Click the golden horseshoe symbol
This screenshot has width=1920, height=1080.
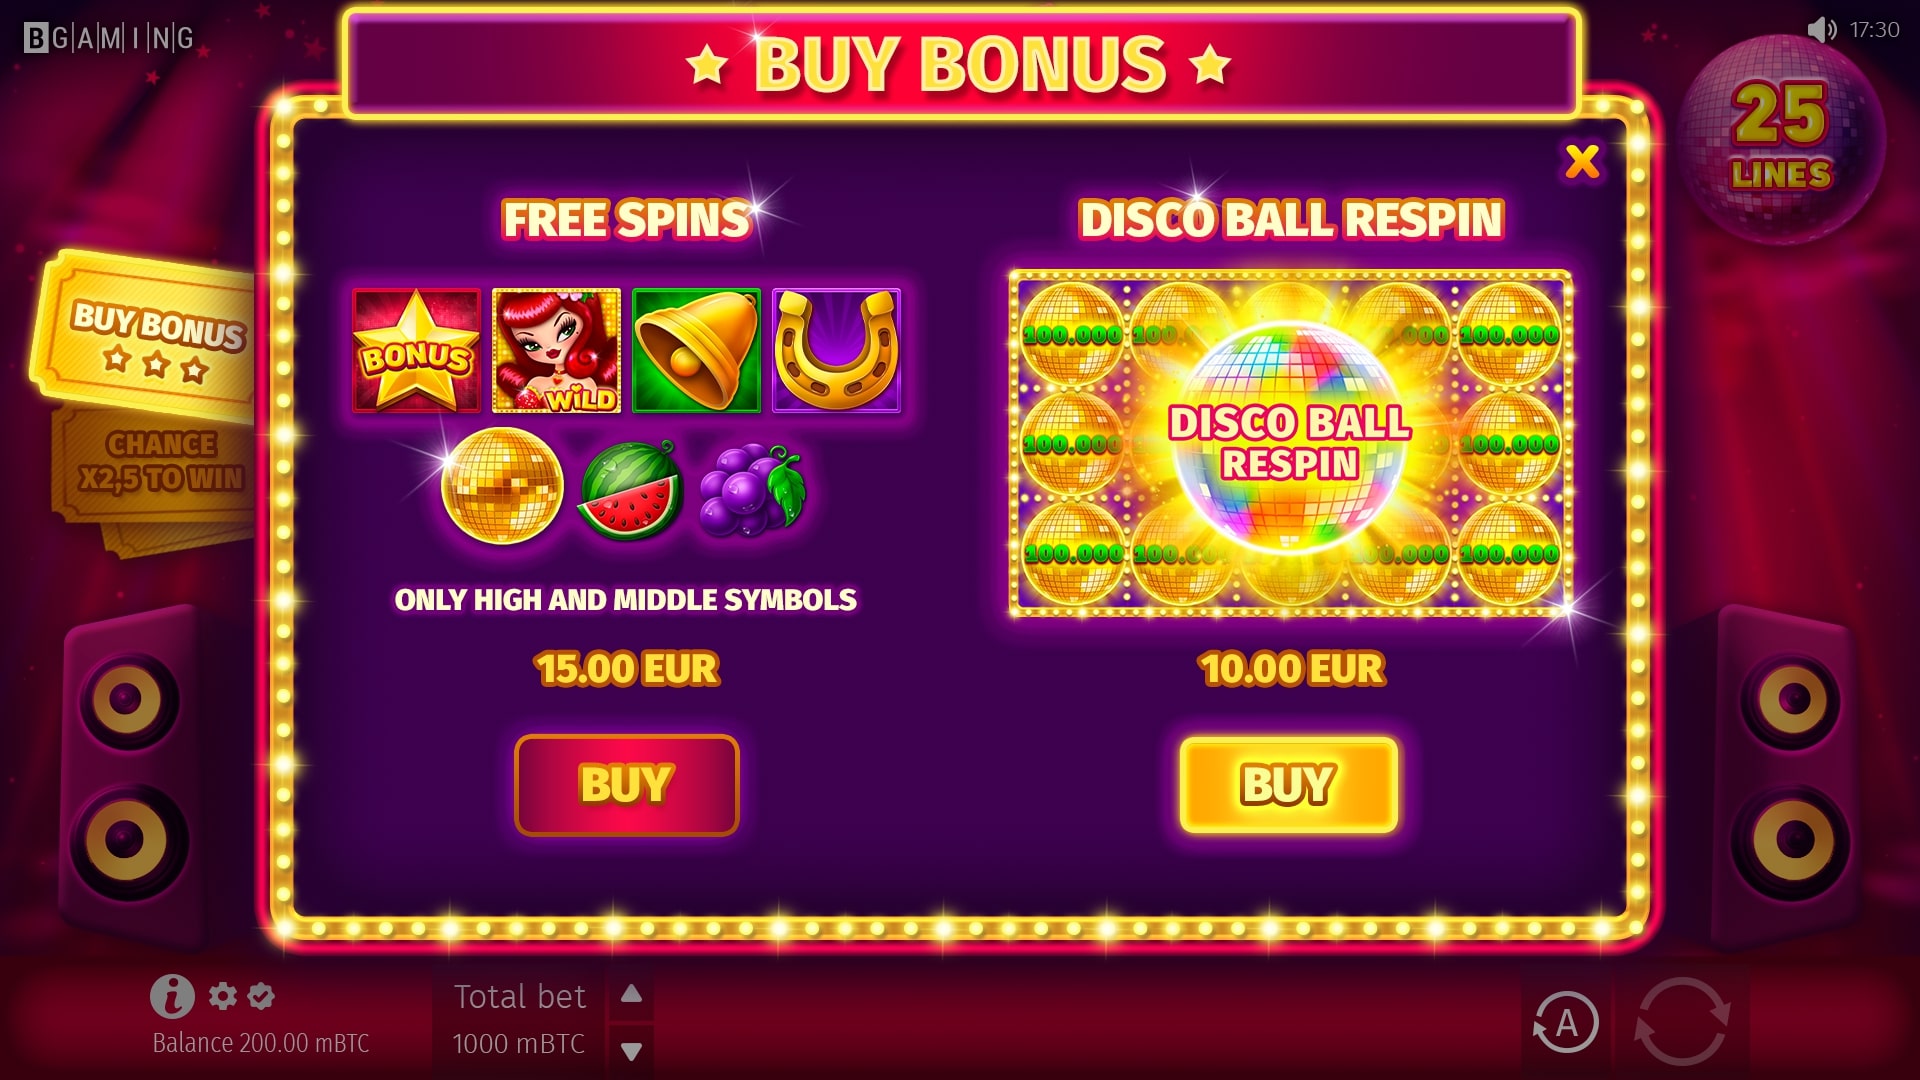point(836,351)
